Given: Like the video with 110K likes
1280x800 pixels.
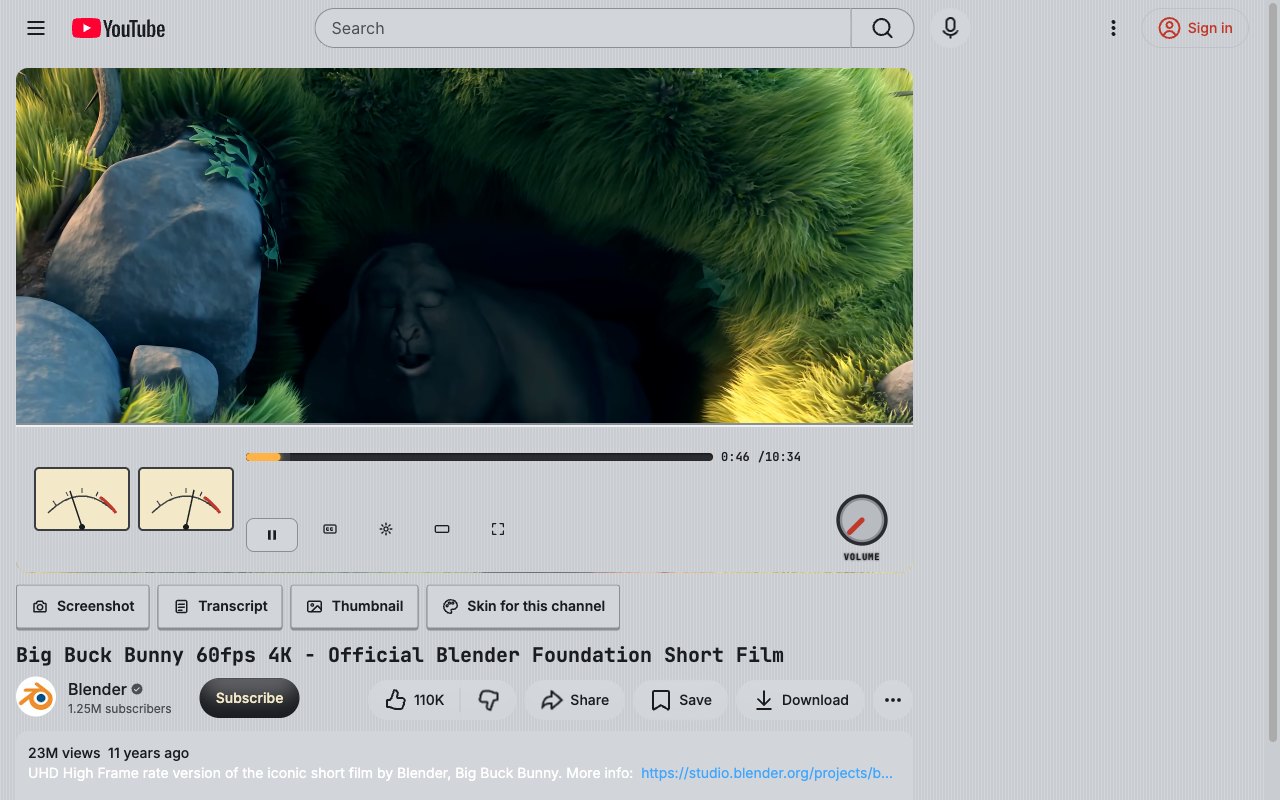Looking at the screenshot, I should [415, 700].
